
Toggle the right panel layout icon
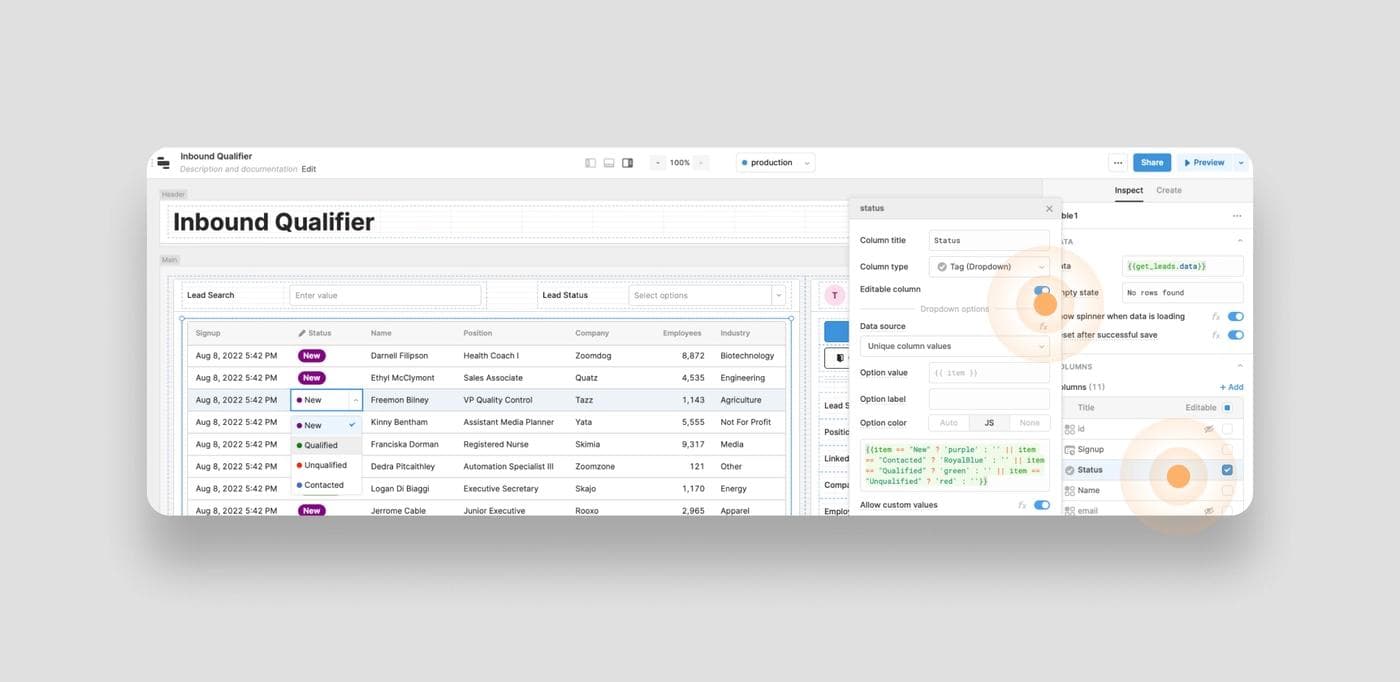pyautogui.click(x=627, y=163)
